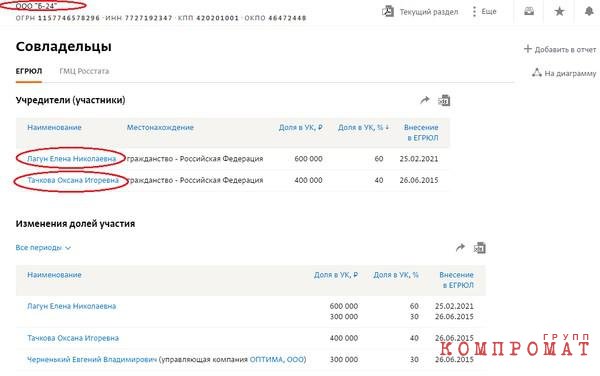Click the 400 000 value in founders table
The width and height of the screenshot is (600, 376).
click(x=308, y=180)
